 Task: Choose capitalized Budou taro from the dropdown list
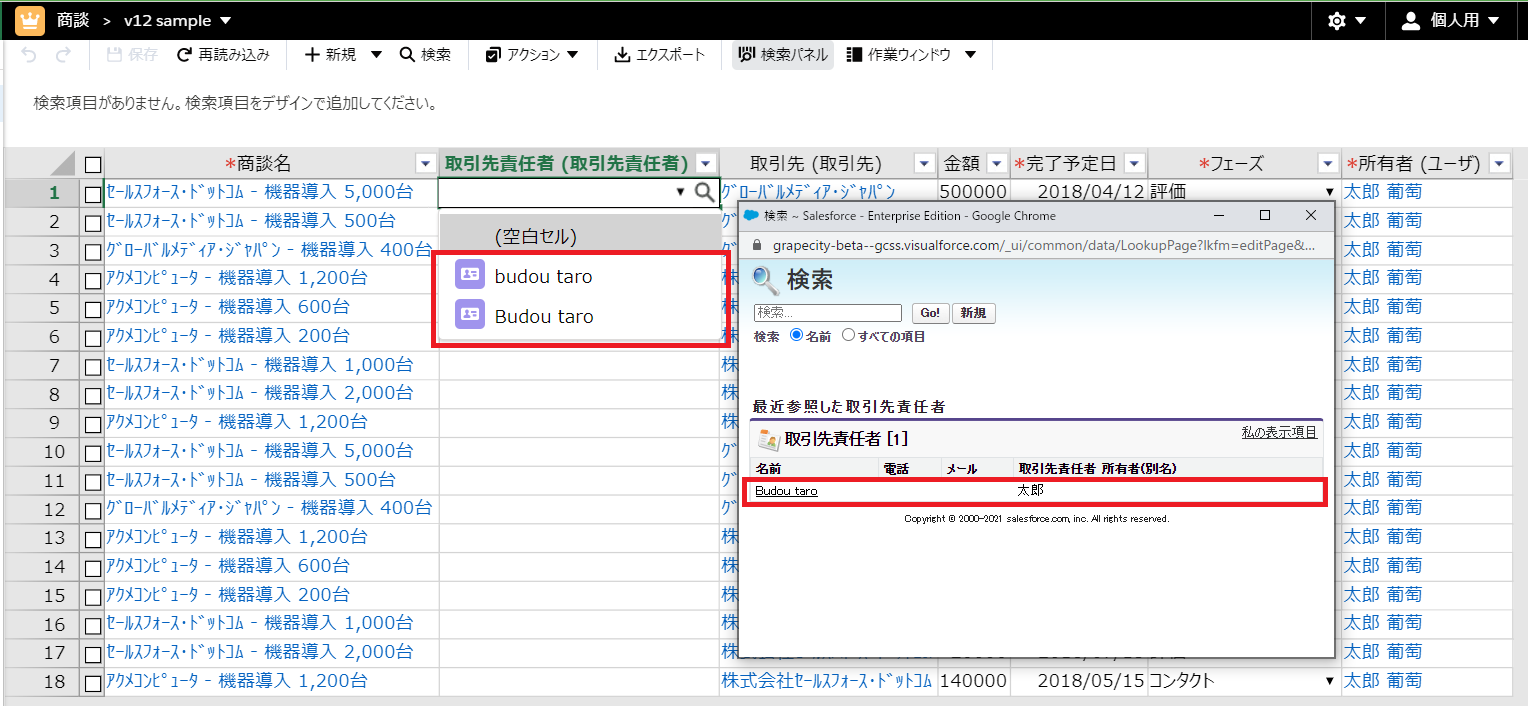point(580,316)
